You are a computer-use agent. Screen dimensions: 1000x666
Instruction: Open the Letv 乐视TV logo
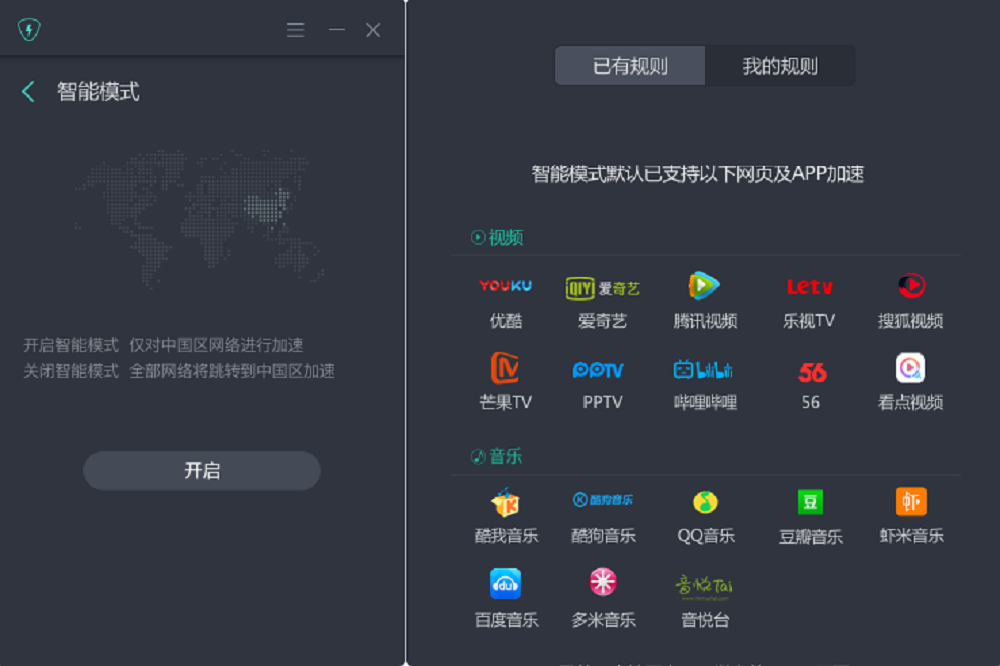(x=809, y=286)
